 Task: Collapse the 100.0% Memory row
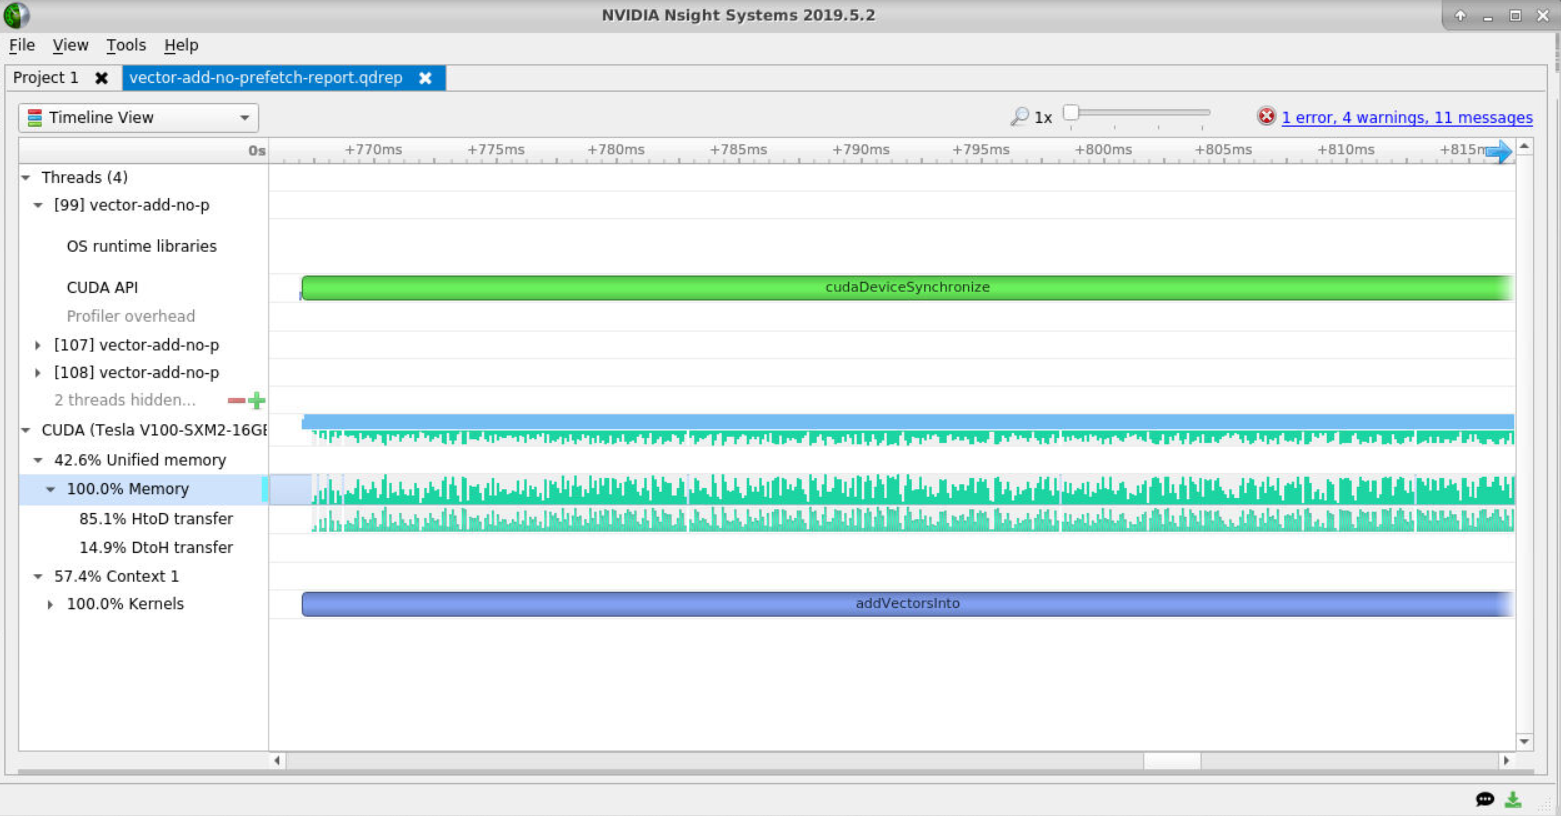coord(50,489)
